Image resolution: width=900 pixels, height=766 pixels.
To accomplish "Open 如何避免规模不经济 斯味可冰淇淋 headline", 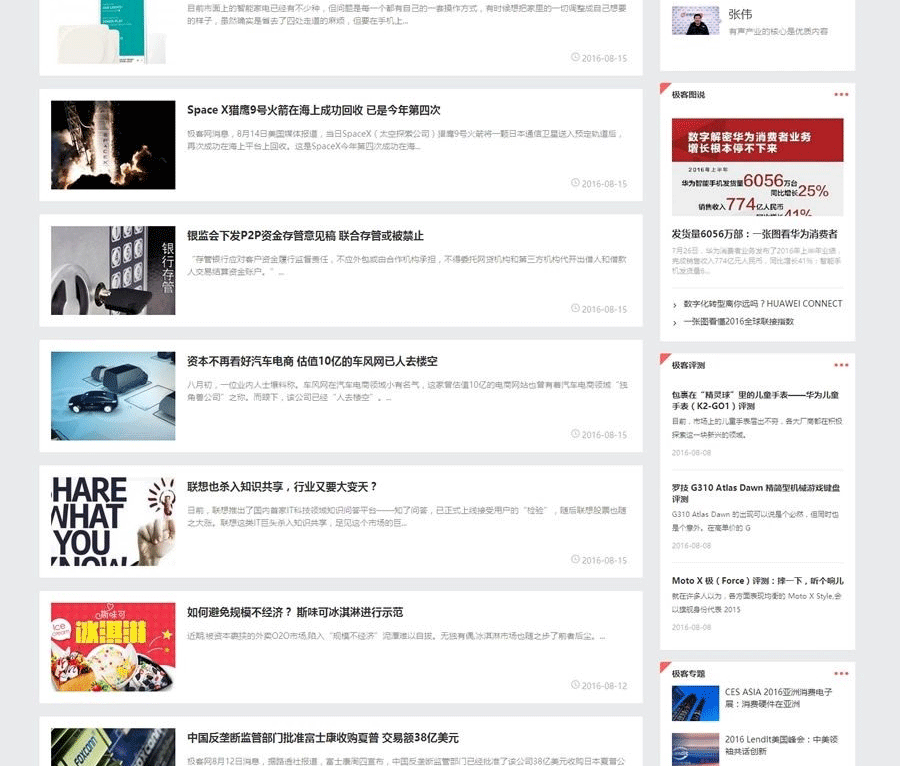I will [295, 612].
